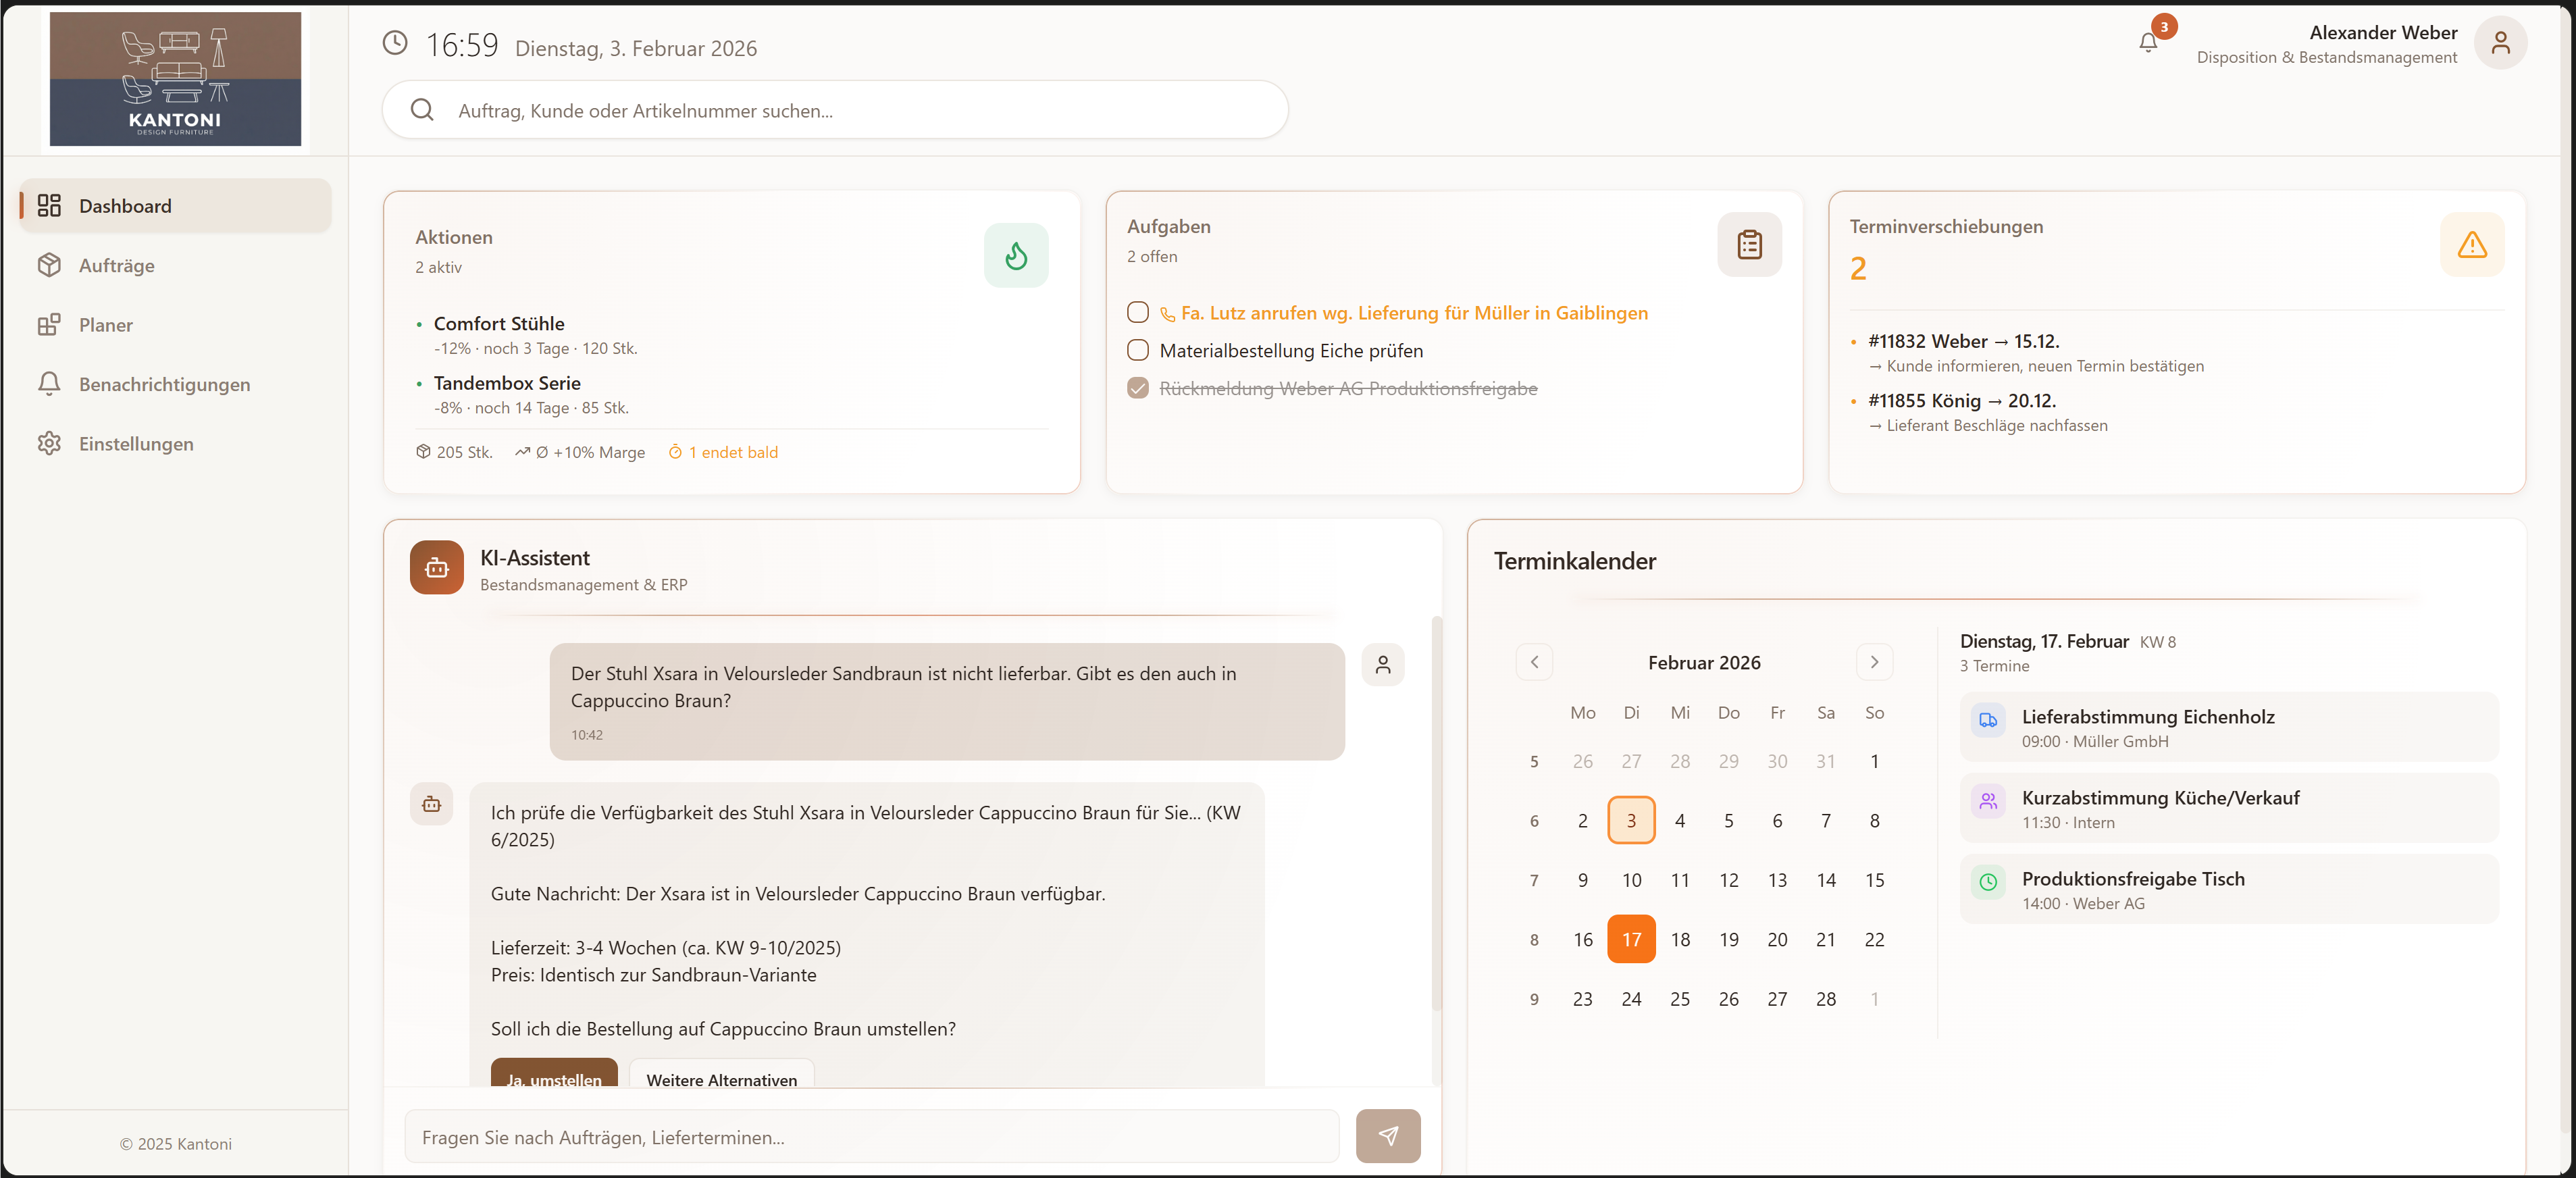Check the Fa. Lutz anrufen task

point(1137,313)
